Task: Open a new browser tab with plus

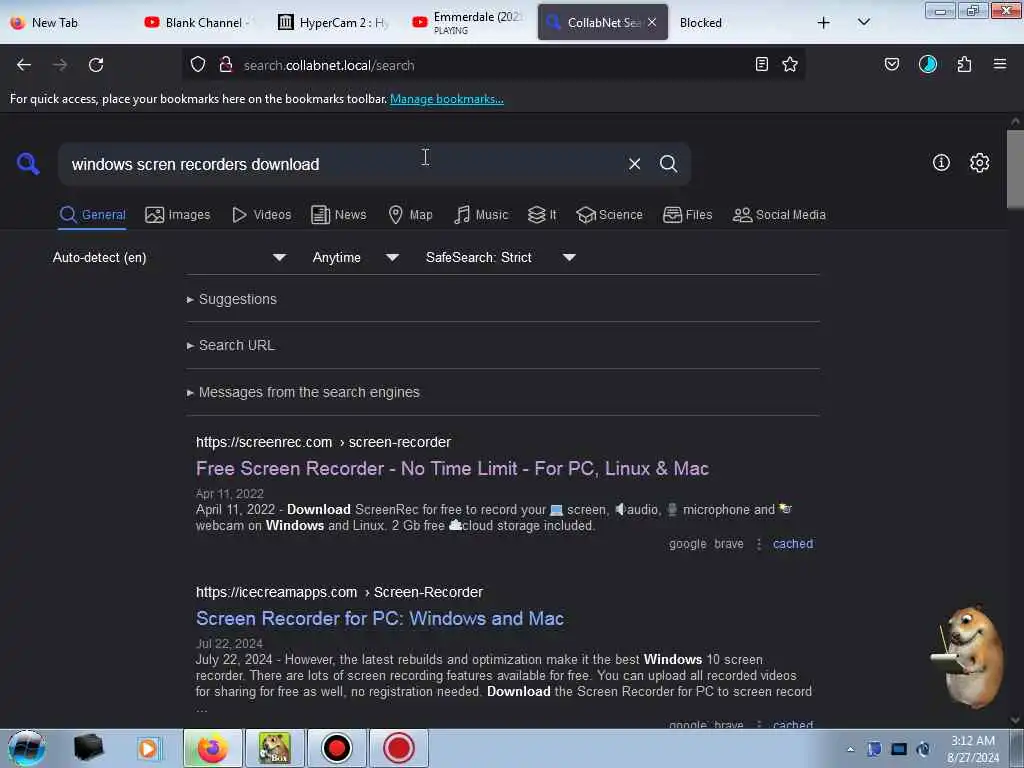Action: (x=824, y=23)
